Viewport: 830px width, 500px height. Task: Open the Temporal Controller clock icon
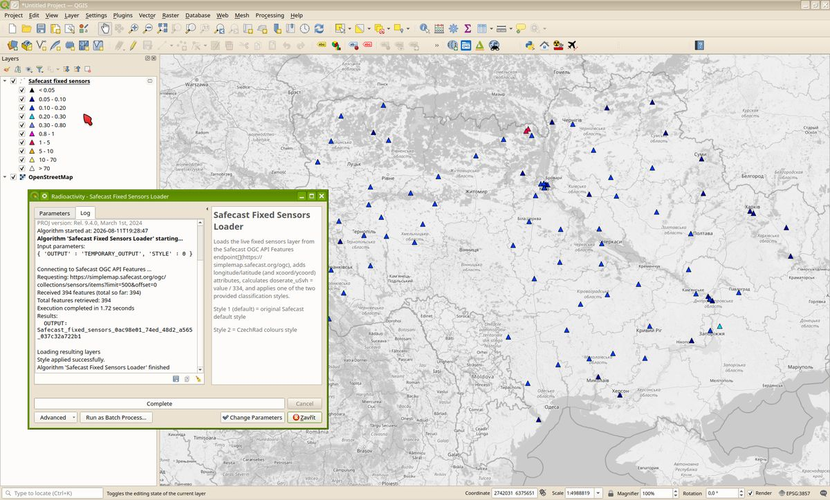tap(304, 29)
